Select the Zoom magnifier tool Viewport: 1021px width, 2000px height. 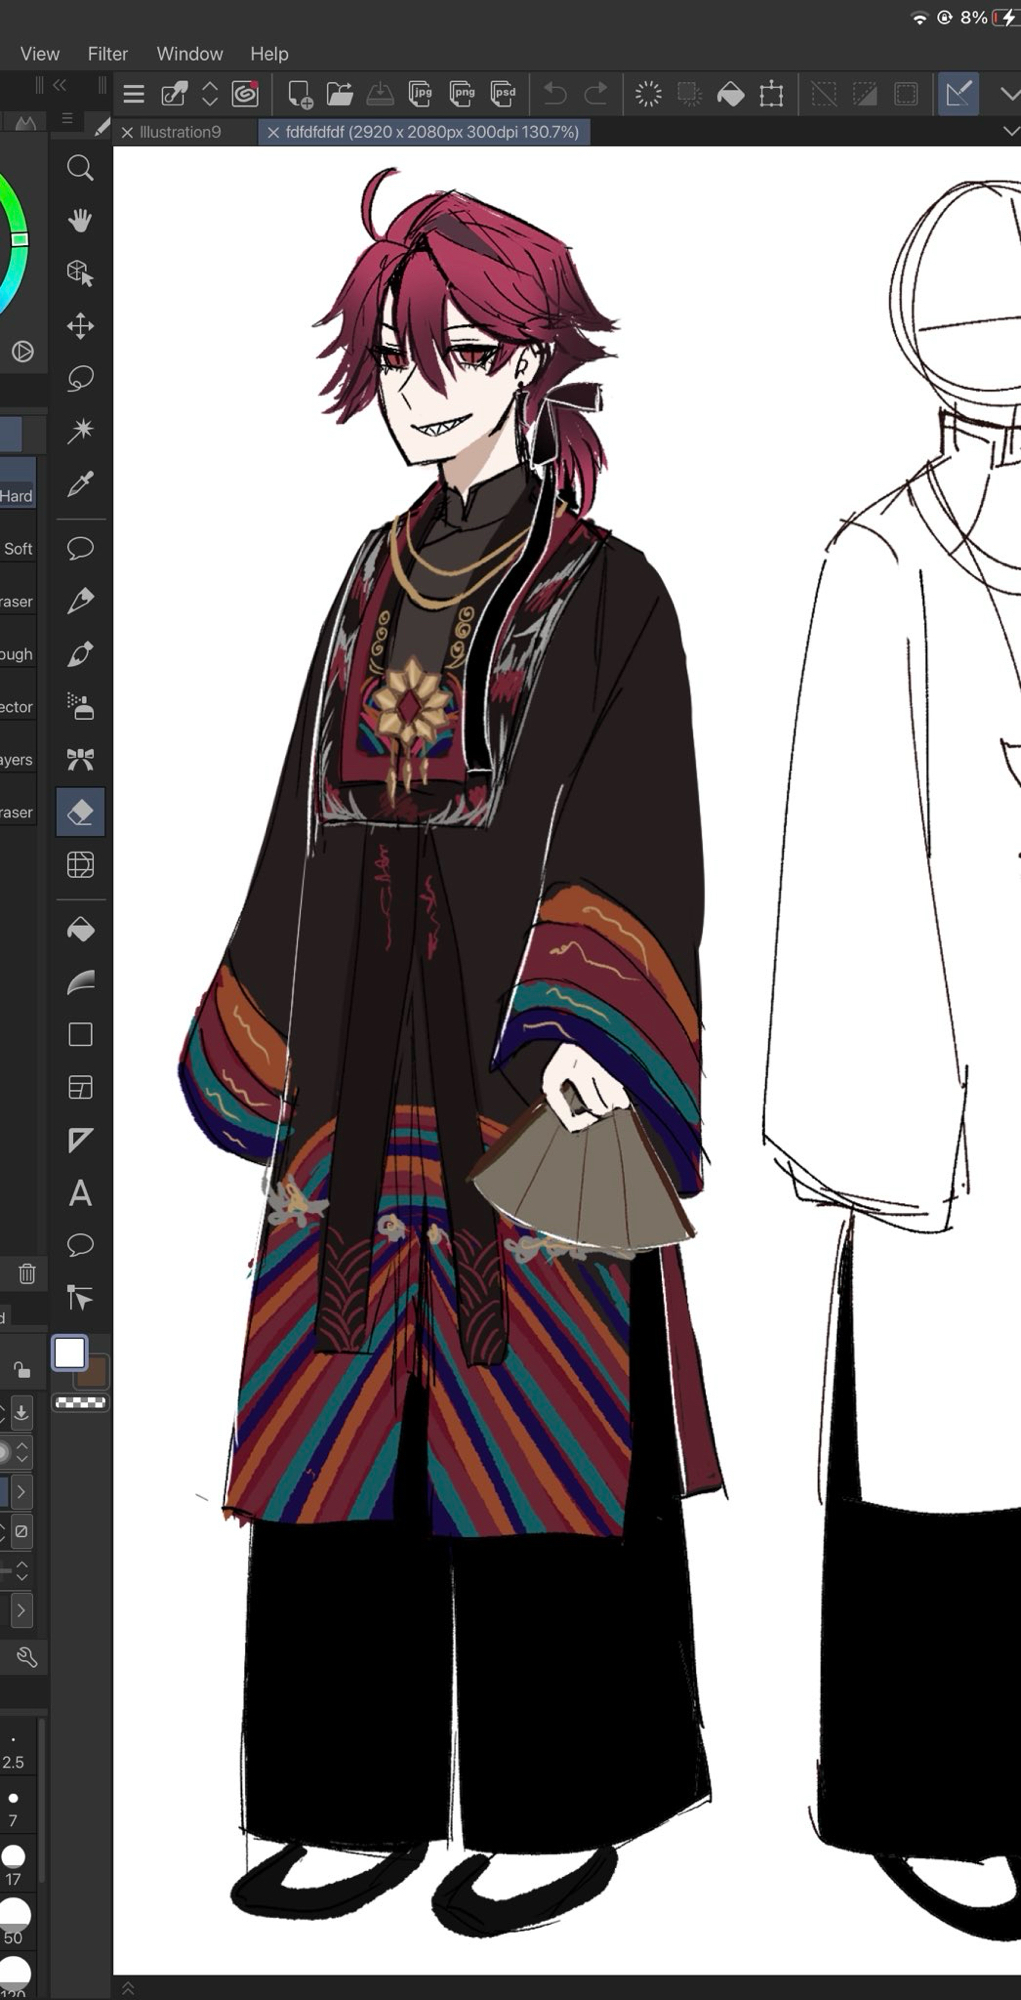click(80, 168)
